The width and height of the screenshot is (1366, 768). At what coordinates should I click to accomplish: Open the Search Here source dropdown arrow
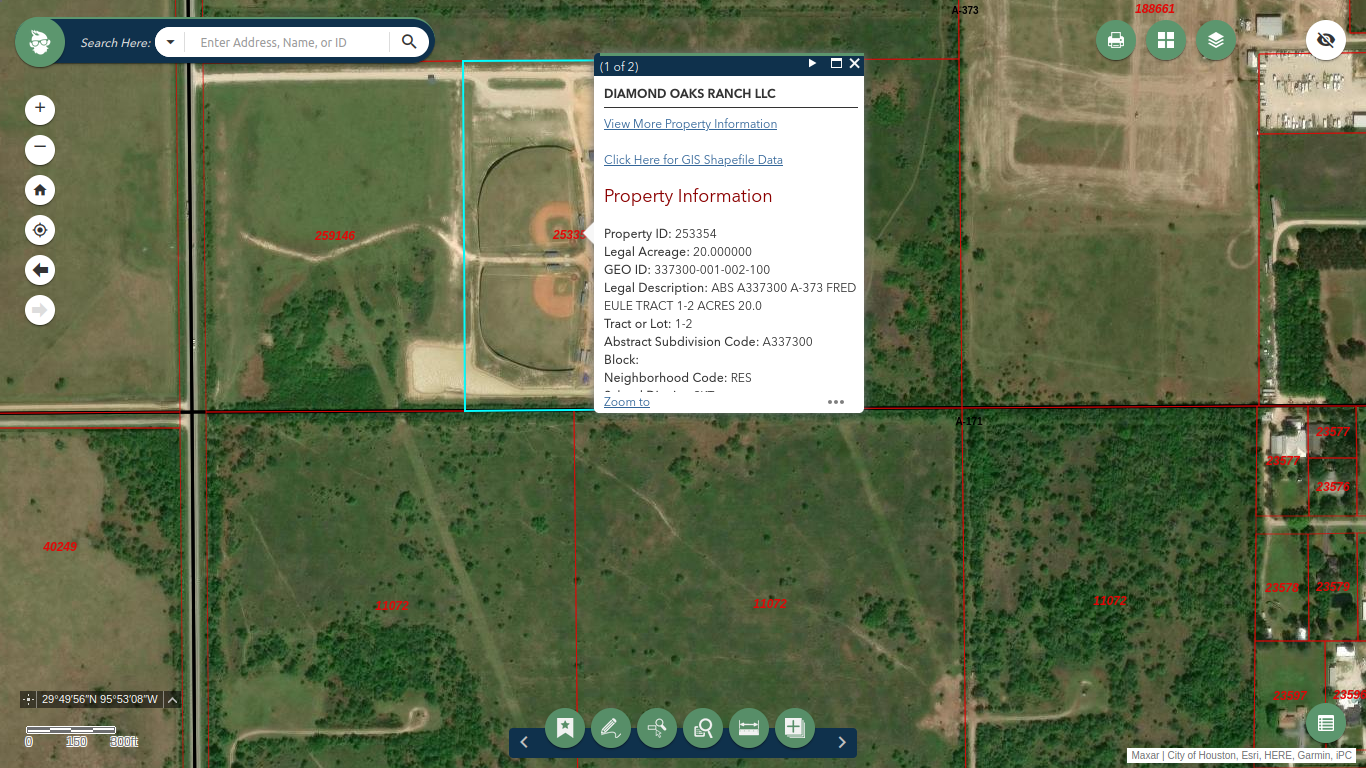171,42
